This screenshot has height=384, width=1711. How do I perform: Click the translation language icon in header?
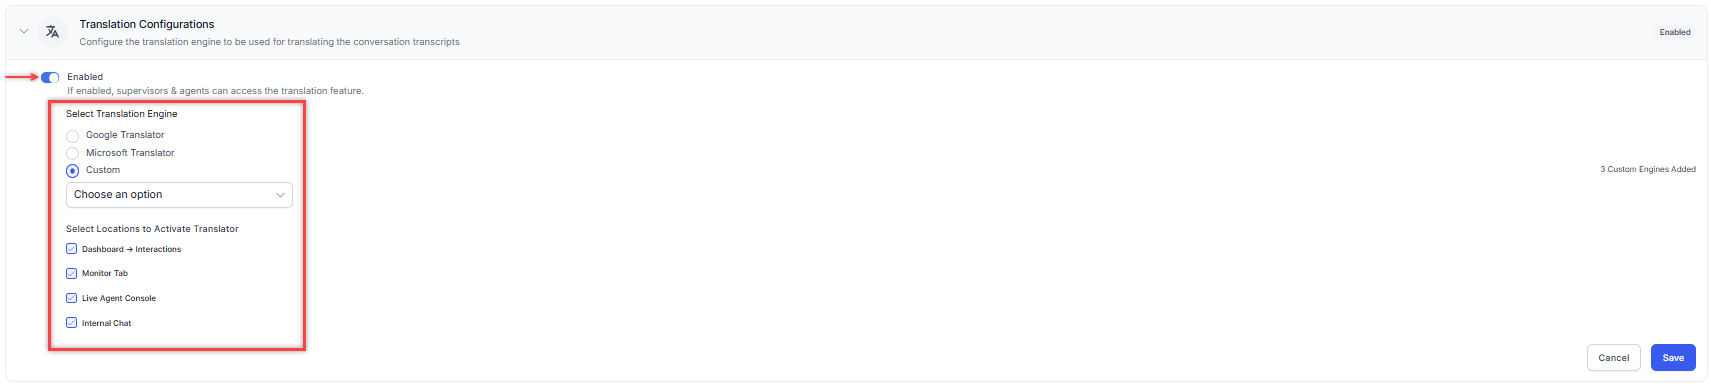point(52,32)
